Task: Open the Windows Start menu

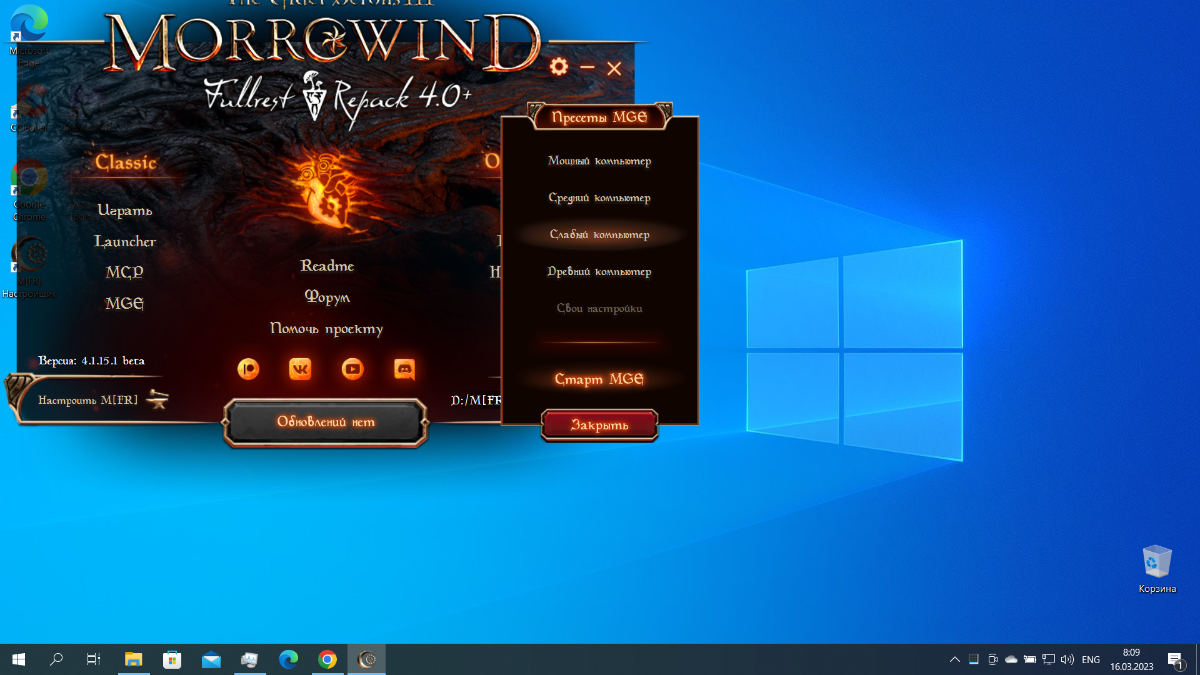Action: click(x=18, y=659)
